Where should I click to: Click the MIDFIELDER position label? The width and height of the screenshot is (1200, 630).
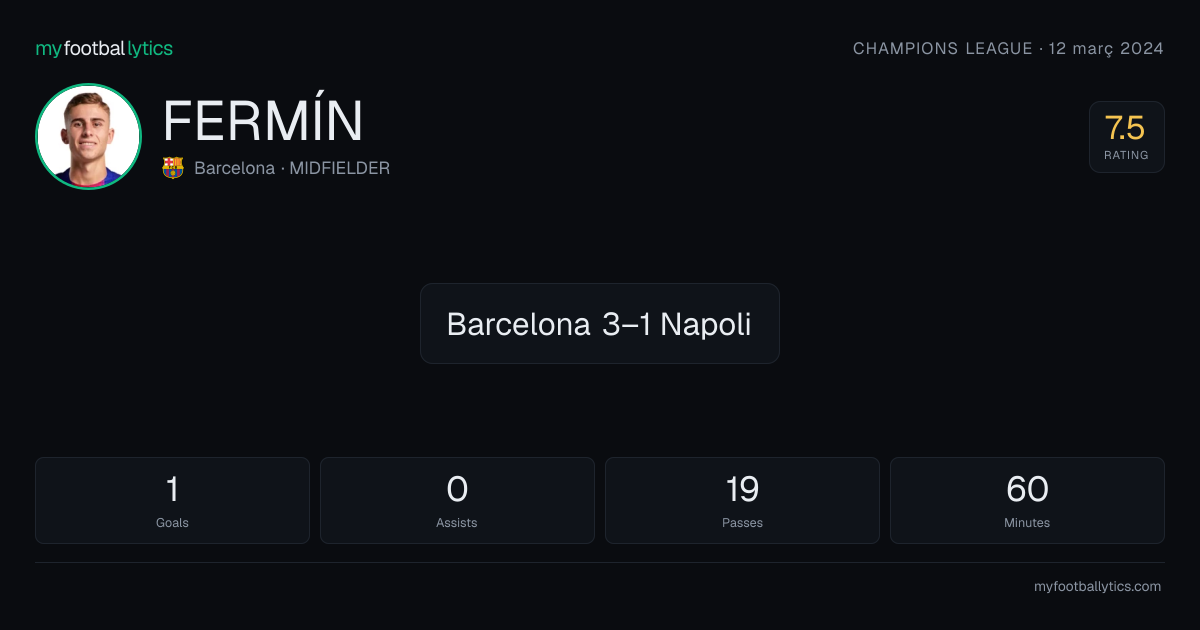[x=339, y=168]
